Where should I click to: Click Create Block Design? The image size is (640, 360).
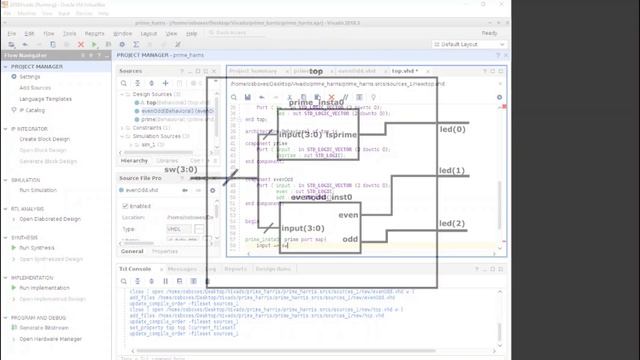point(44,139)
